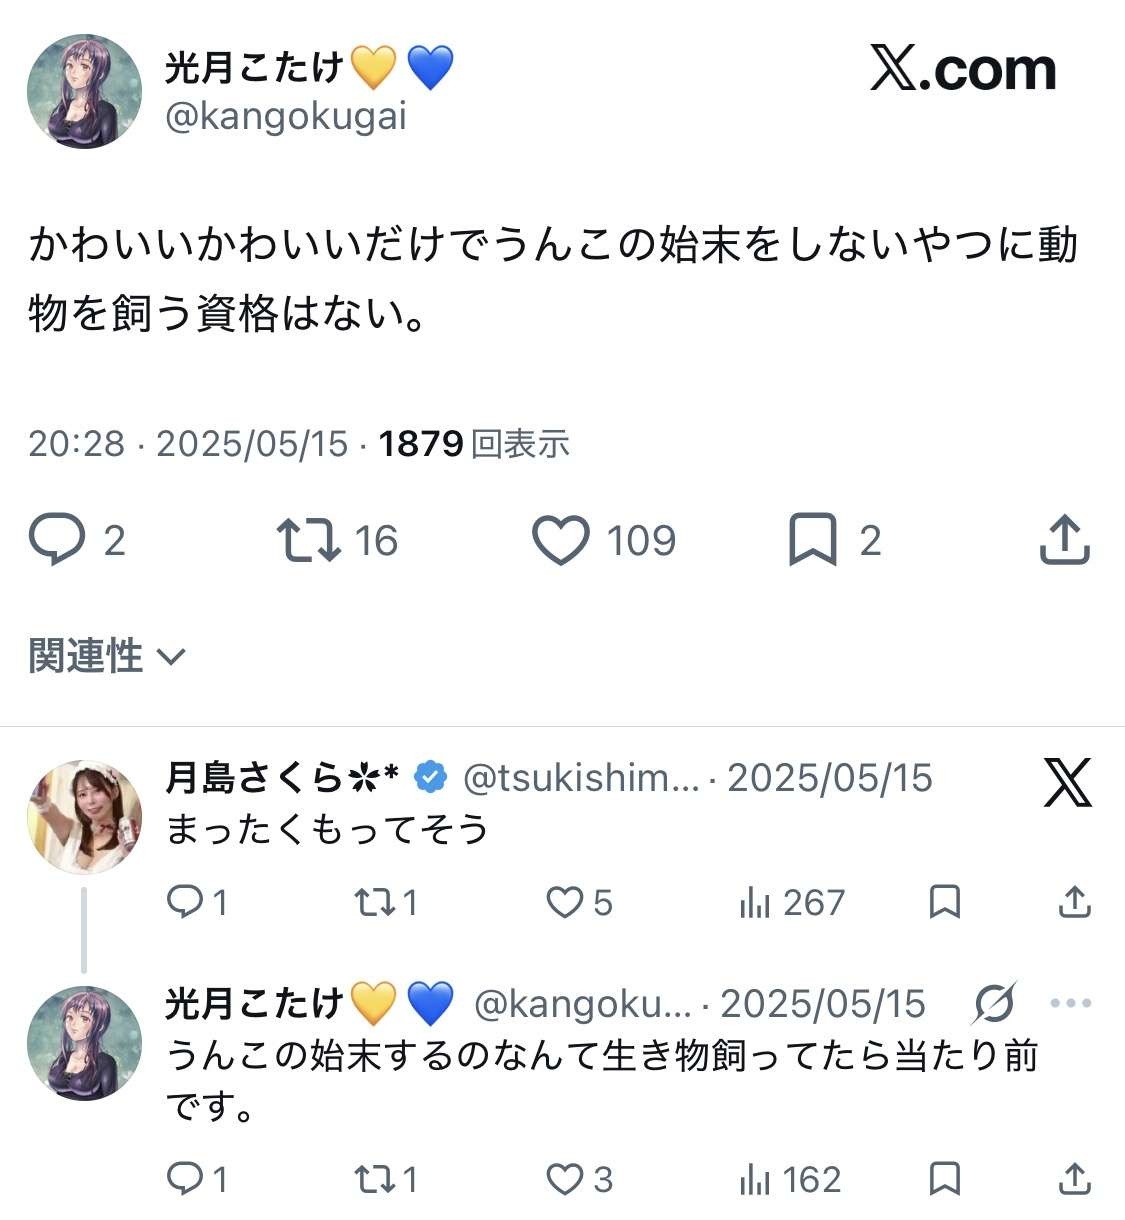Screen dimensions: 1125x1220
Task: Like 月島さくら's reply
Action: [564, 902]
